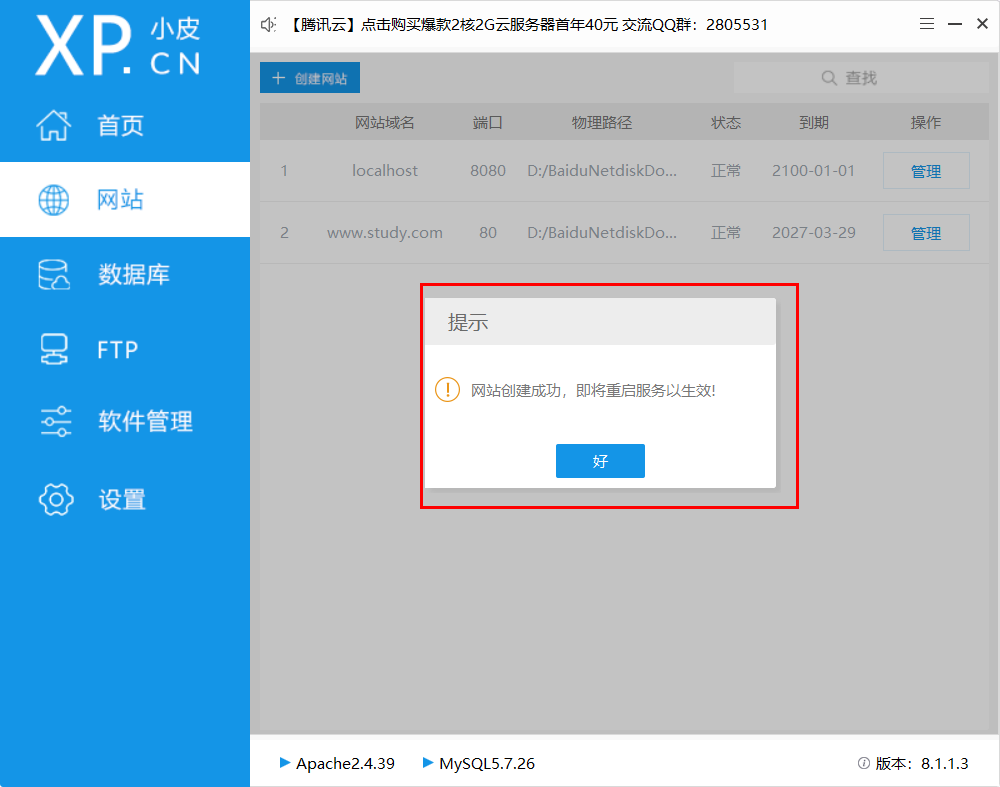Click 物理路径 column header
Screen dimensions: 1000x787
(x=601, y=122)
